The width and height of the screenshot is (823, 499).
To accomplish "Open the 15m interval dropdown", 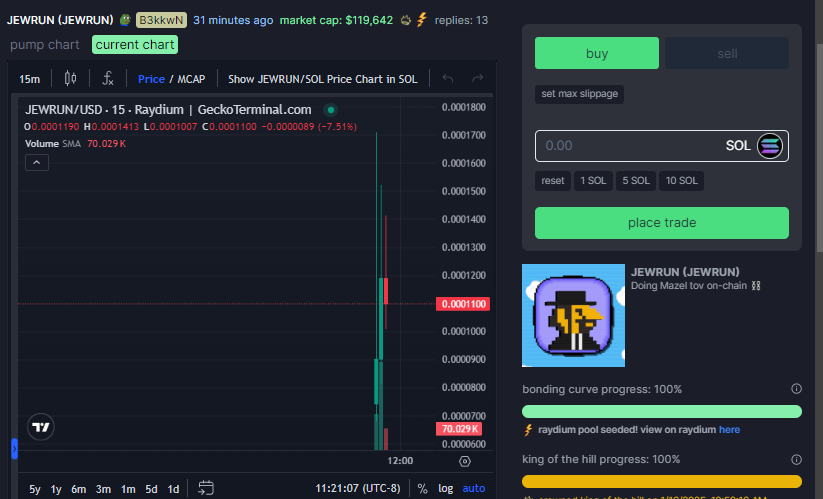I will coord(29,79).
